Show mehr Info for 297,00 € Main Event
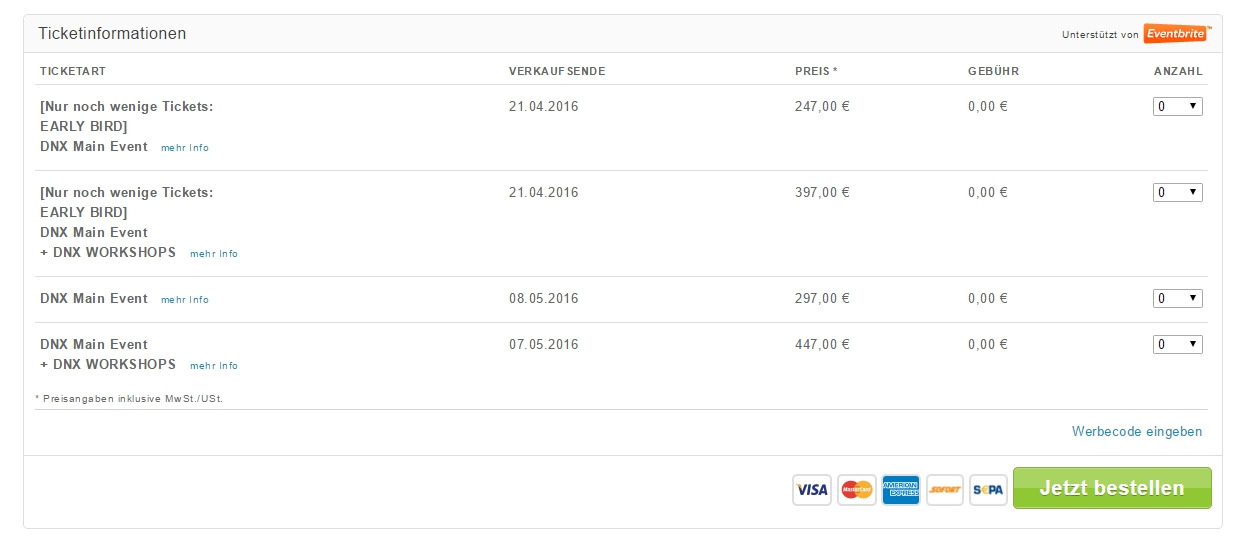 coord(185,300)
